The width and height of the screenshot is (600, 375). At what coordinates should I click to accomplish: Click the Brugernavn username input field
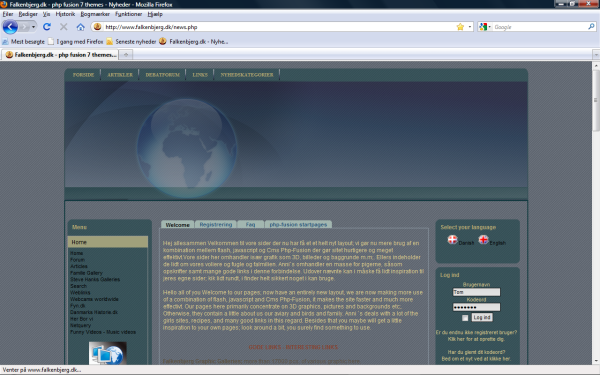pos(476,292)
